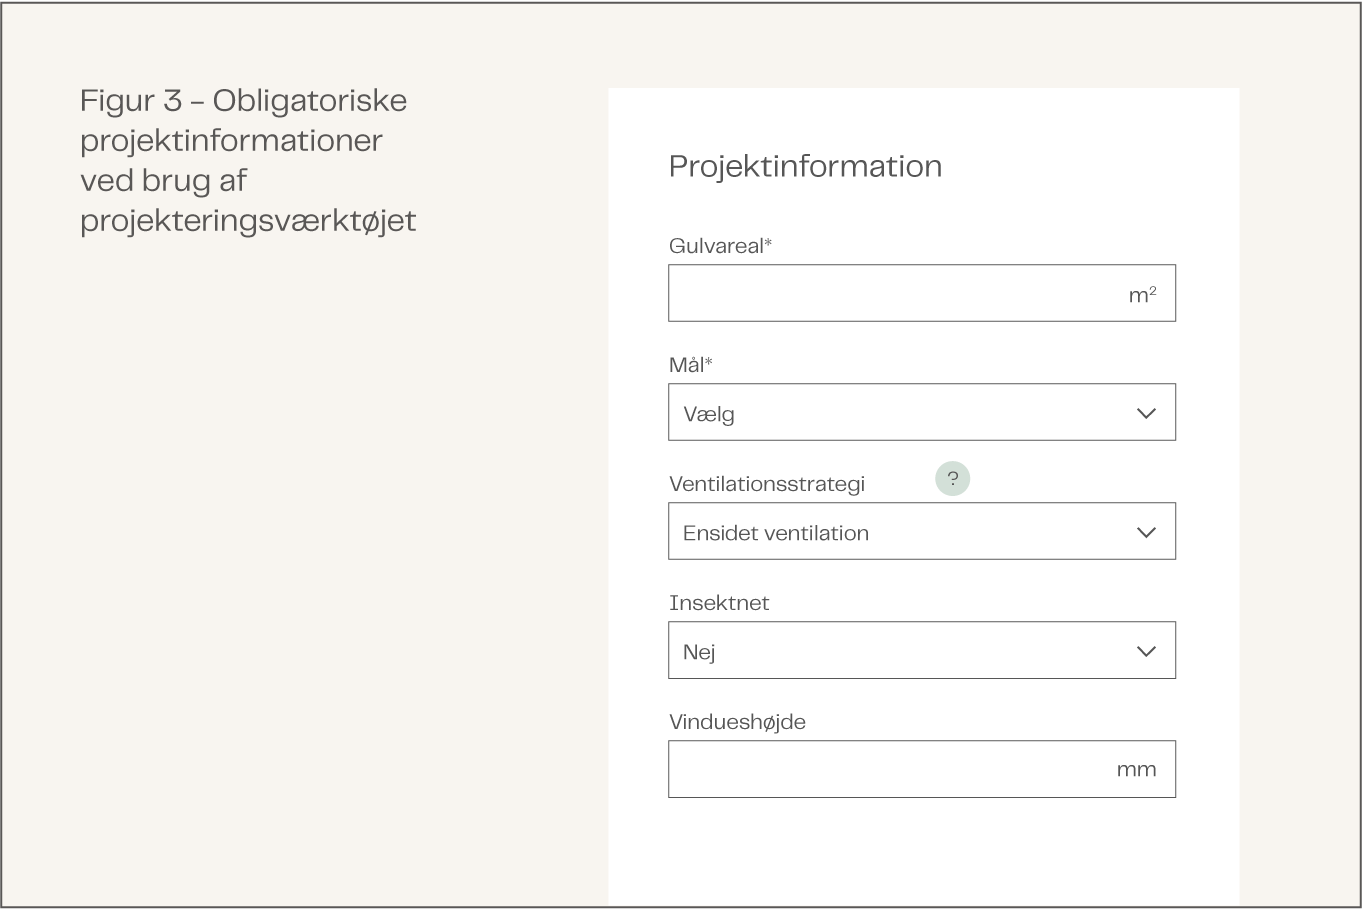Click the Figur 3 caption text
Image resolution: width=1362 pixels, height=910 pixels.
coord(247,160)
